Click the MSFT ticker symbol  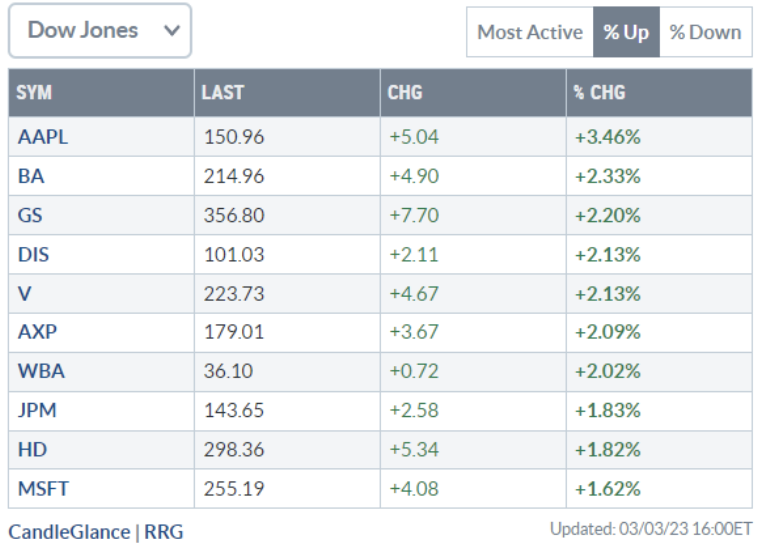[44, 488]
